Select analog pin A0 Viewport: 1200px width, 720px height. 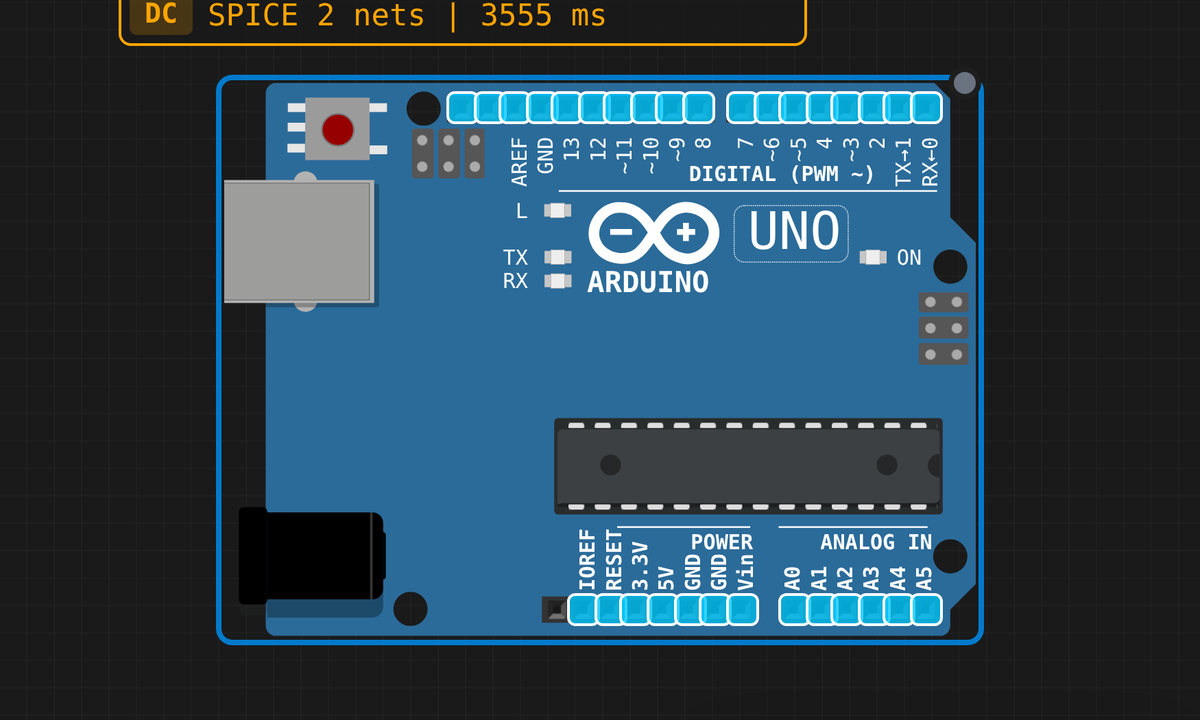click(793, 609)
